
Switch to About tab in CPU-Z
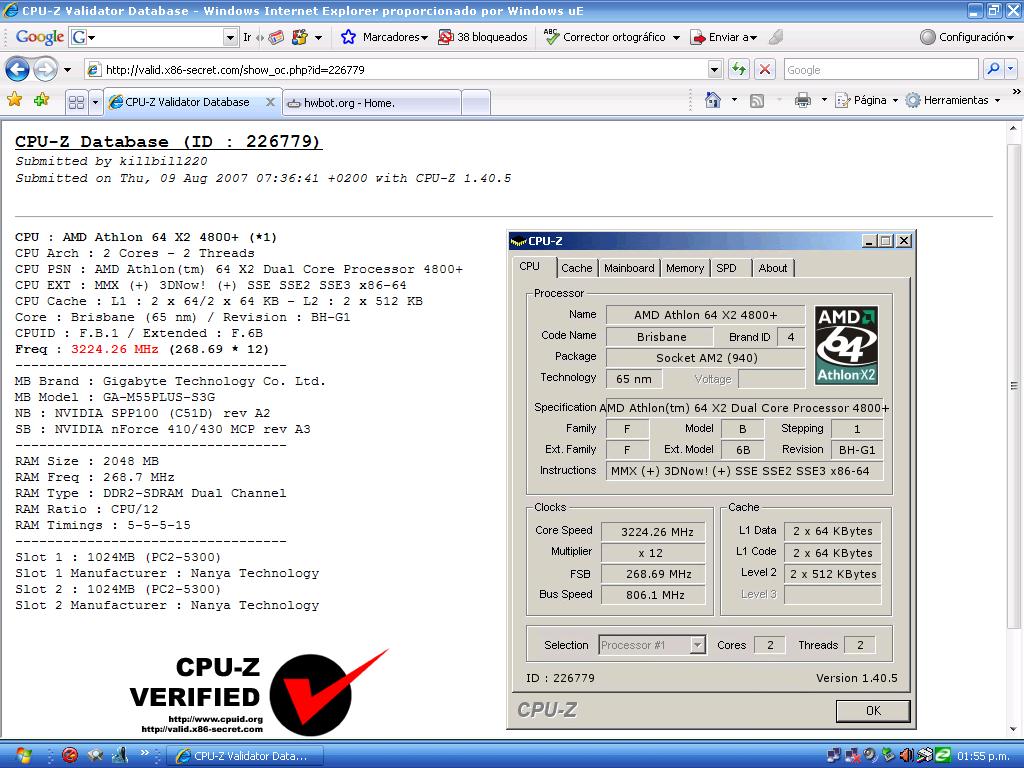pyautogui.click(x=773, y=268)
